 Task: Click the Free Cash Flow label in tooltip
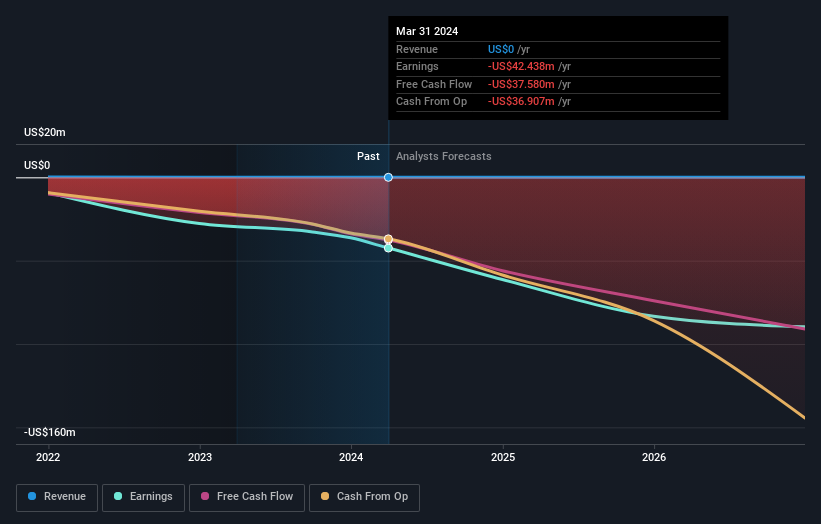pos(434,84)
